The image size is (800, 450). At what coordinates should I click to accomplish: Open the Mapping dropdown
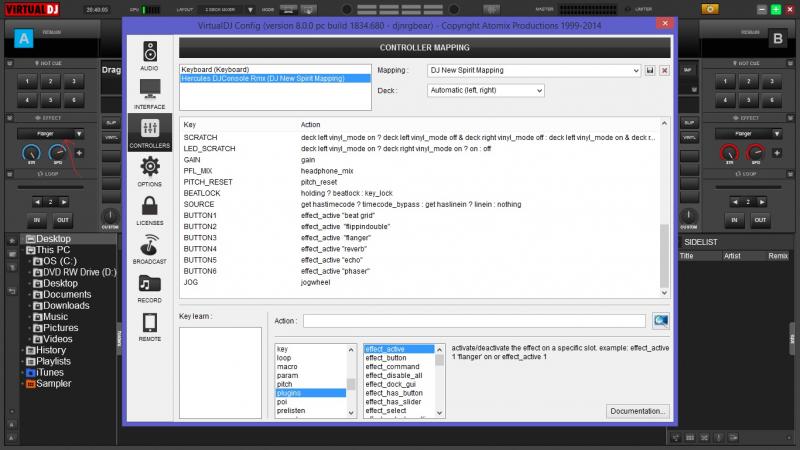click(x=534, y=70)
